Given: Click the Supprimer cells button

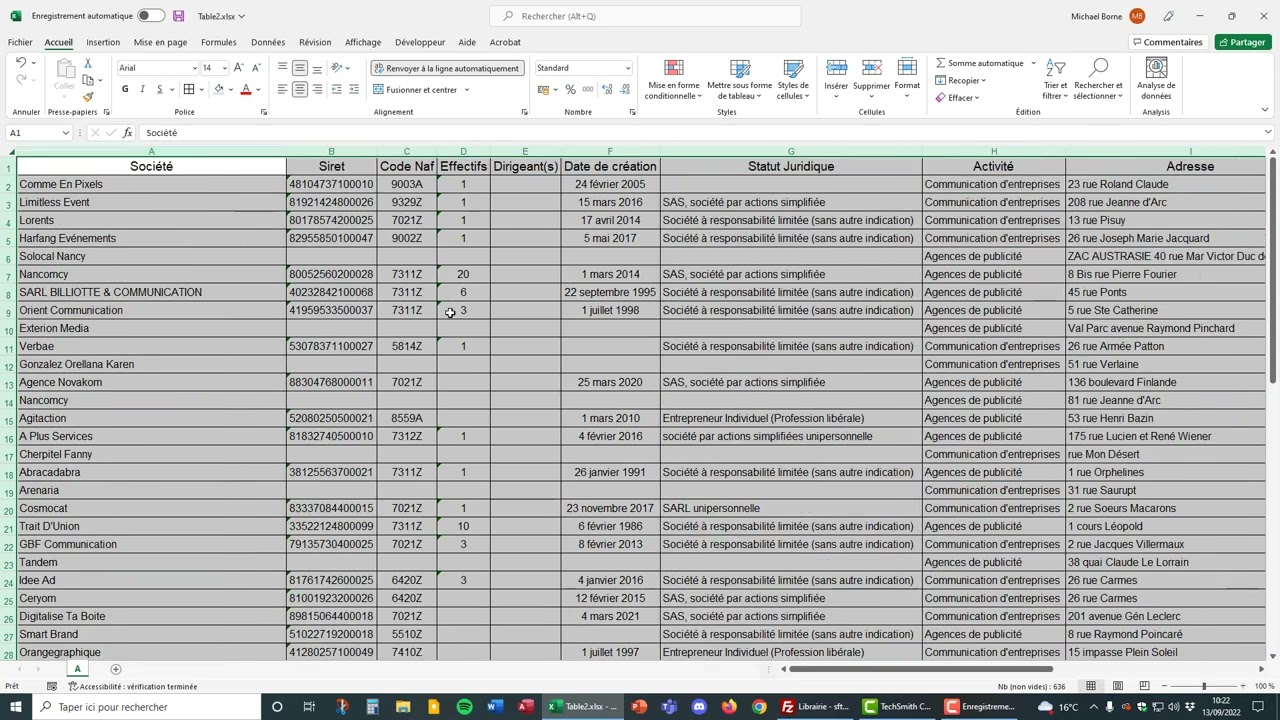Looking at the screenshot, I should pos(871,79).
